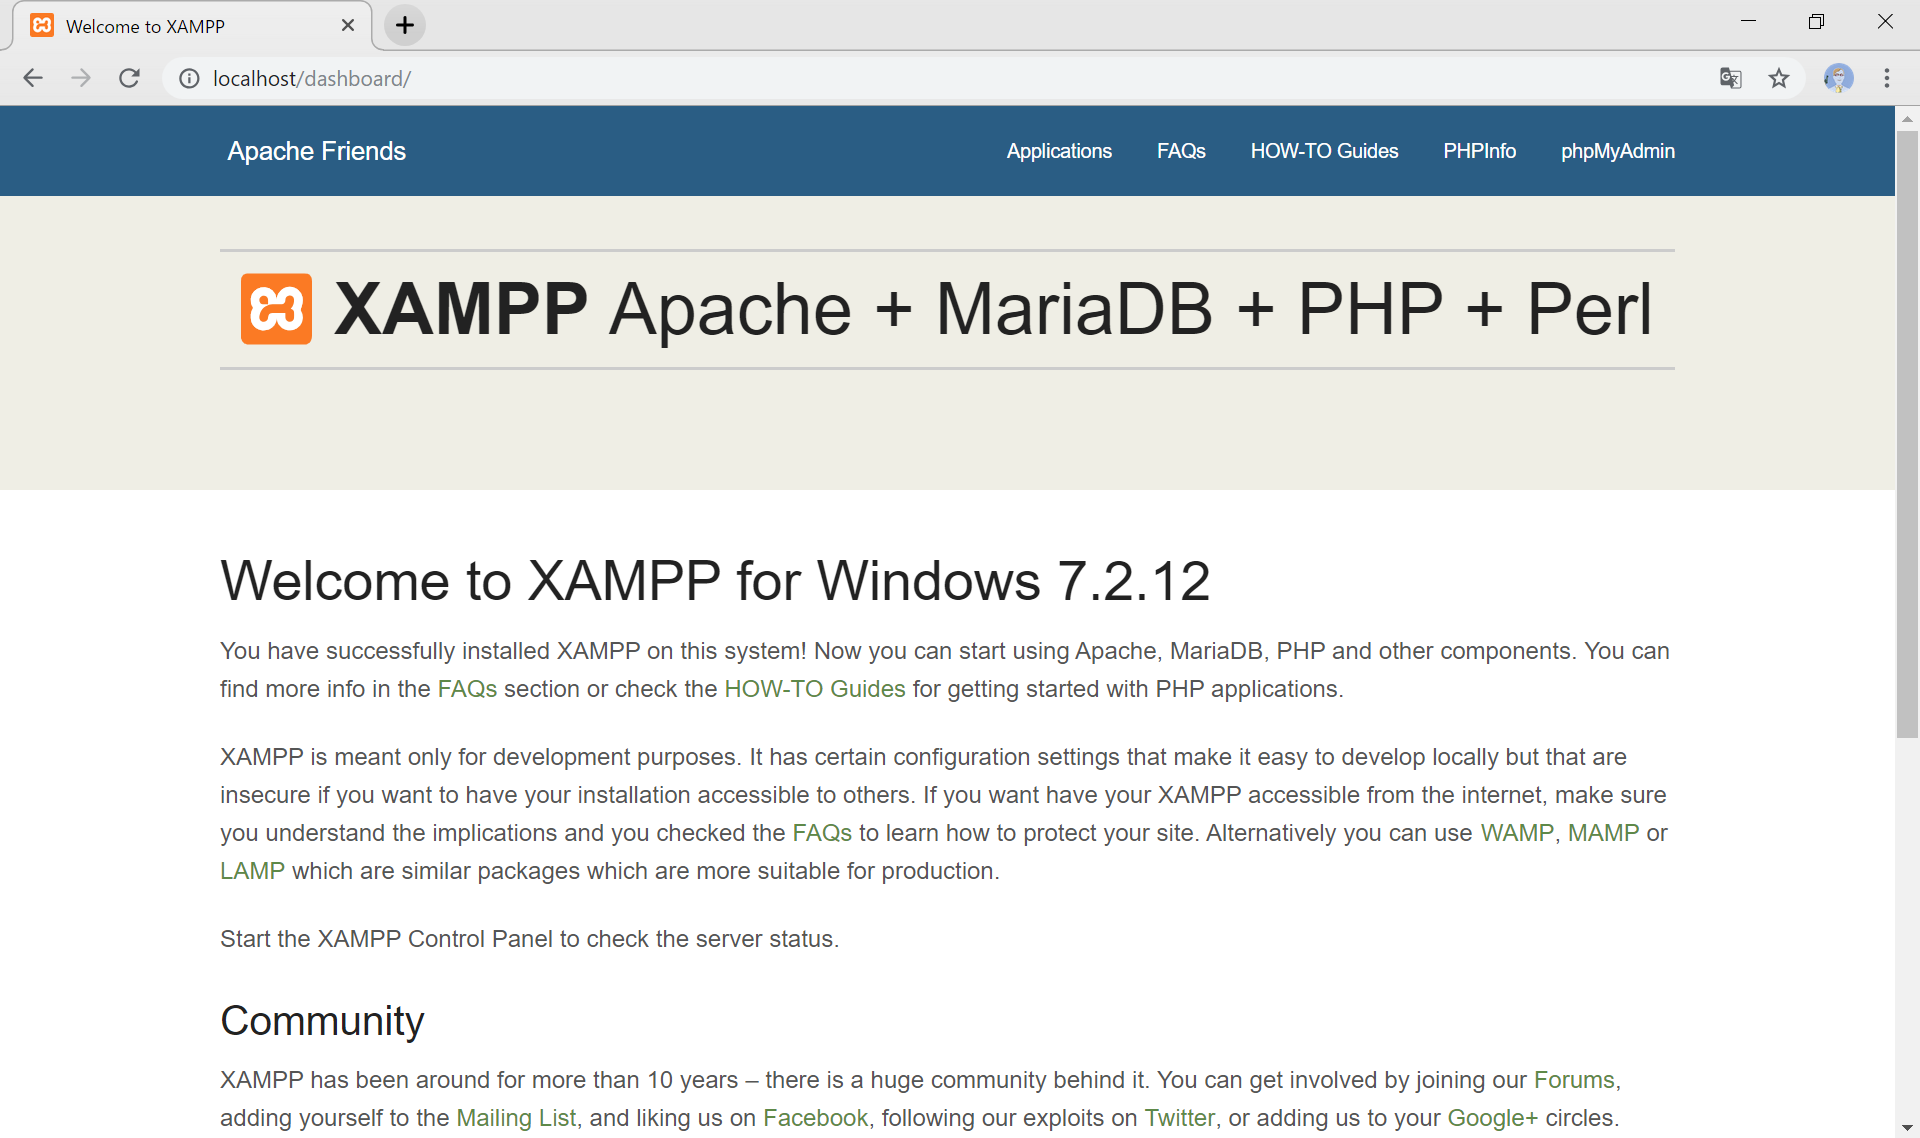Follow the Mailing List link

point(516,1118)
